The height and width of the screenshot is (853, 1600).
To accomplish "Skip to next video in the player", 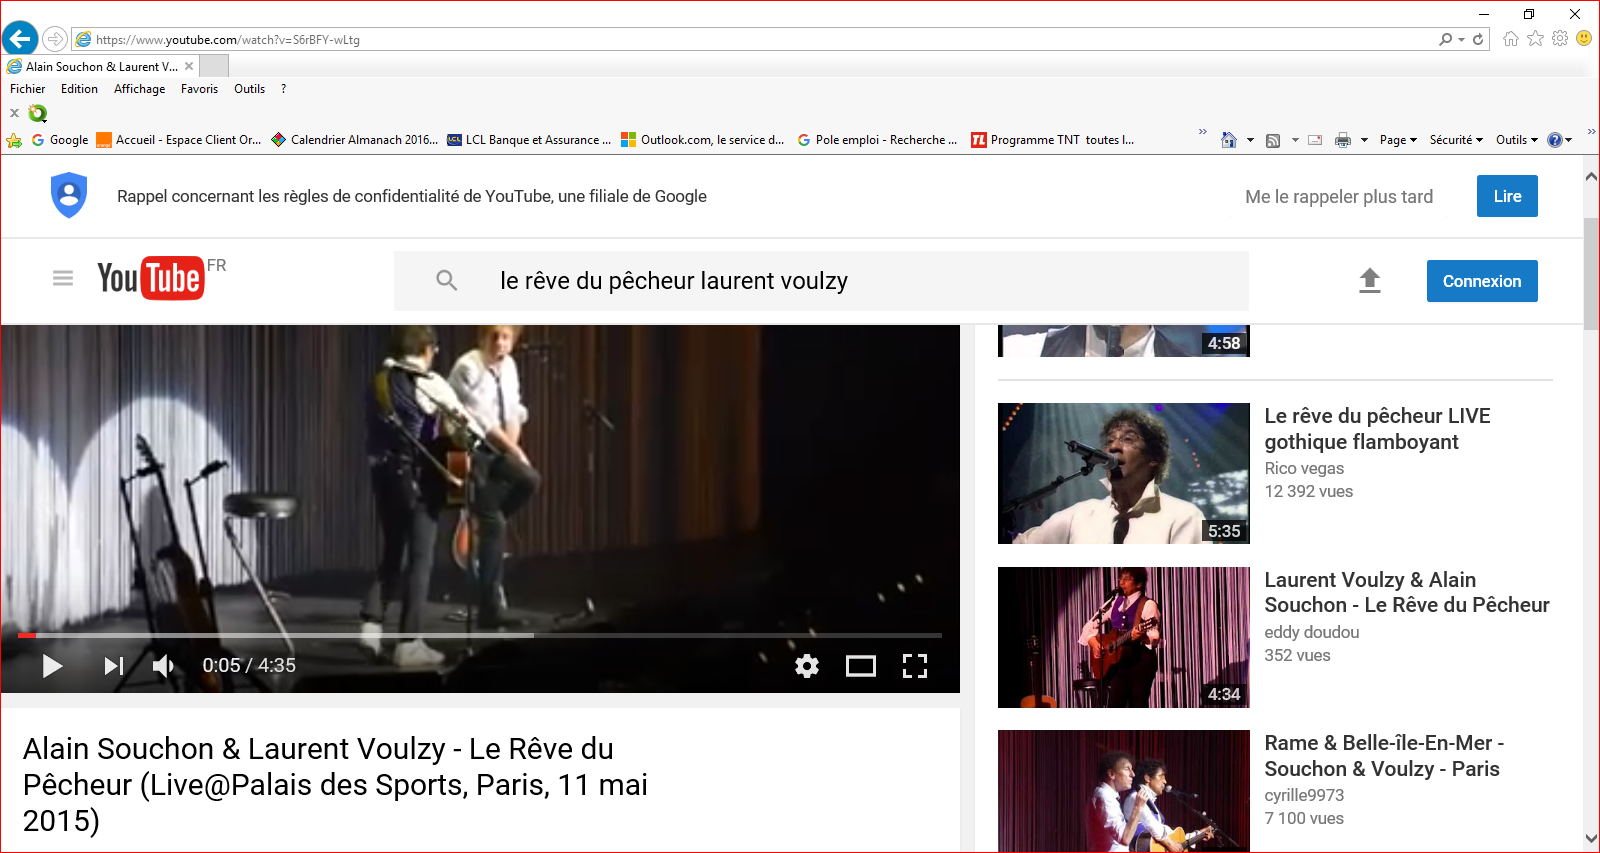I will coord(114,666).
